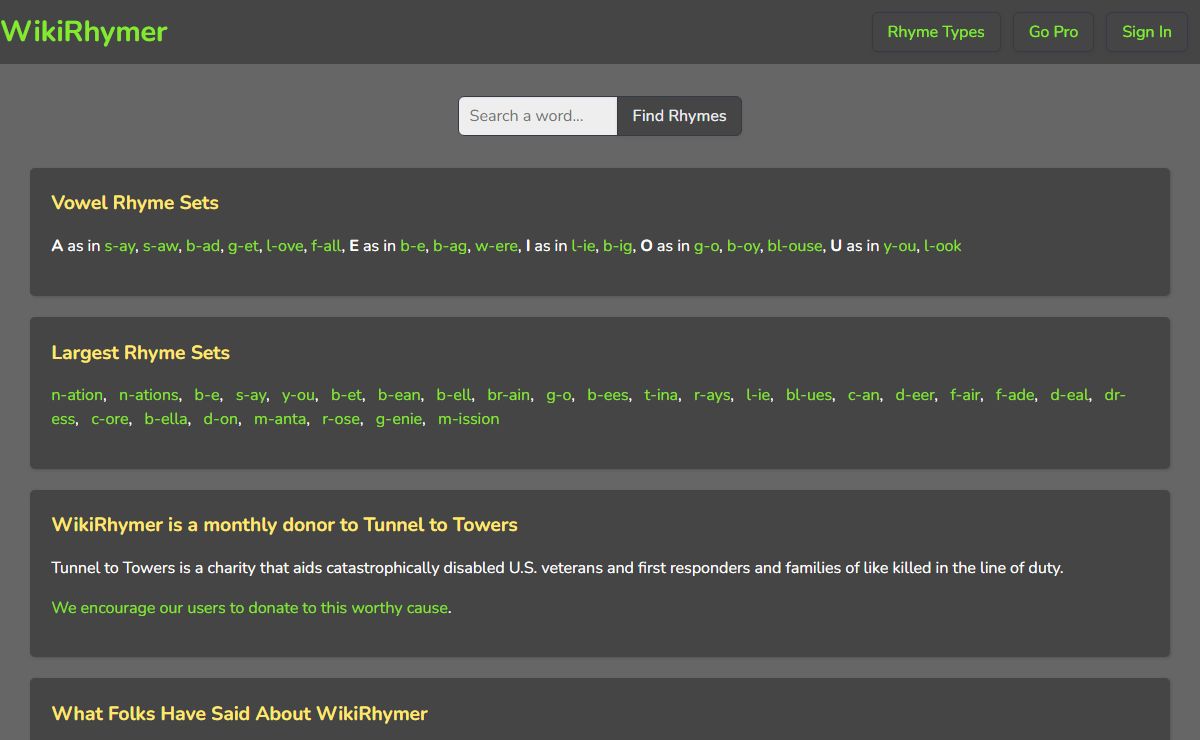The image size is (1200, 740).
Task: Select the b-ean rhyme set
Action: (399, 395)
